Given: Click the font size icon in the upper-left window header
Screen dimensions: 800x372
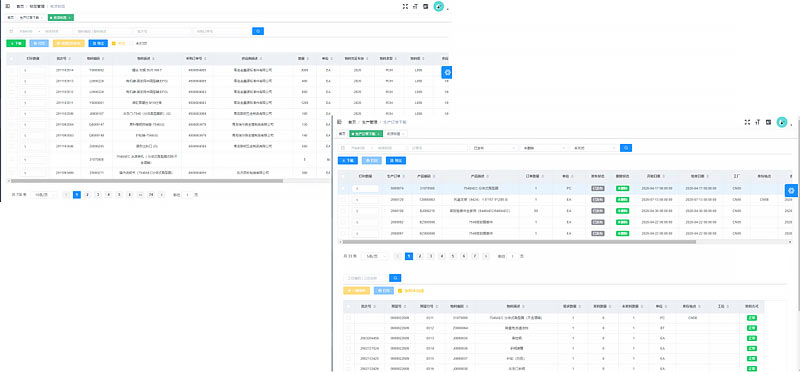Looking at the screenshot, I should tap(415, 7).
